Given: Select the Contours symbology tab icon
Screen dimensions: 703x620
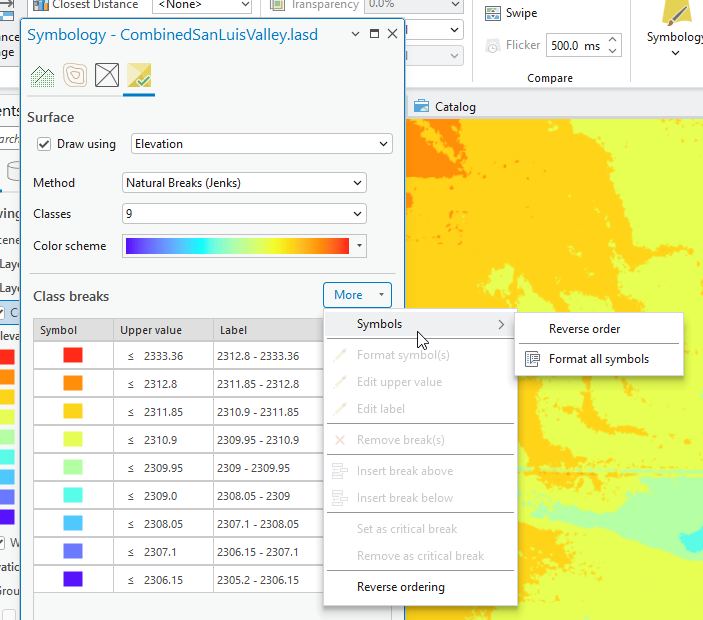Looking at the screenshot, I should click(75, 76).
